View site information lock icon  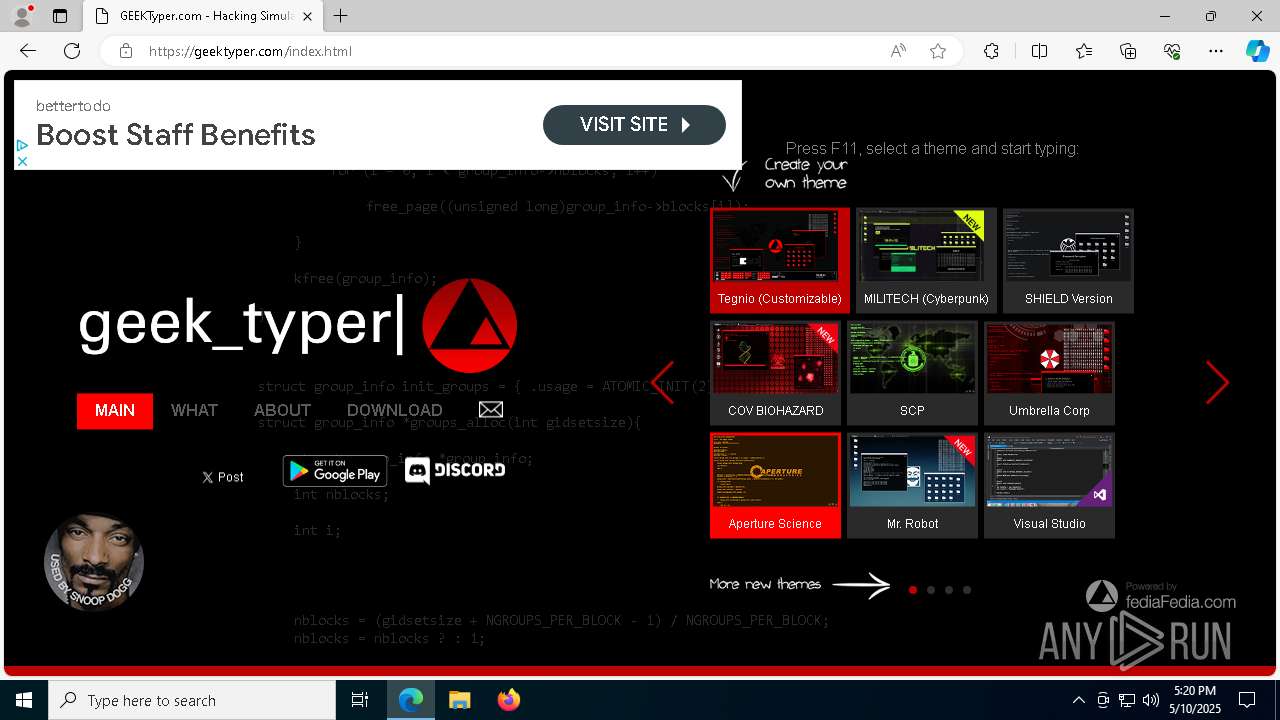(125, 51)
